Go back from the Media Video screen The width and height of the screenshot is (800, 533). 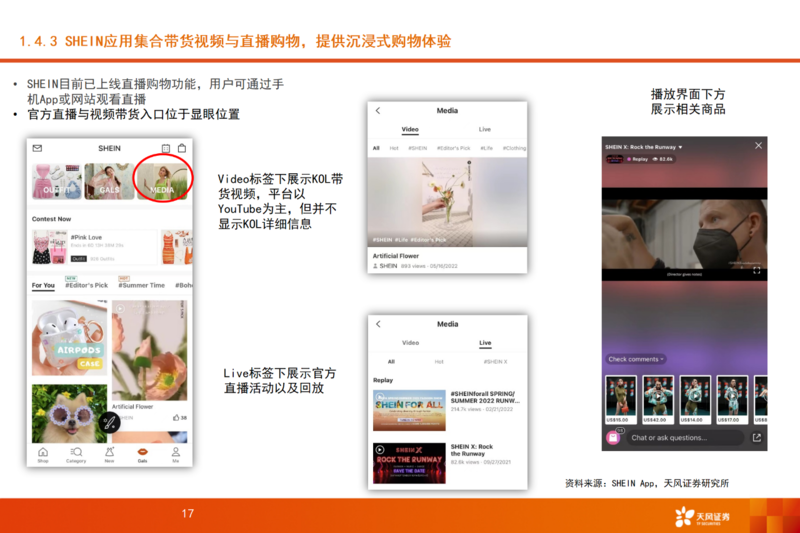point(378,111)
